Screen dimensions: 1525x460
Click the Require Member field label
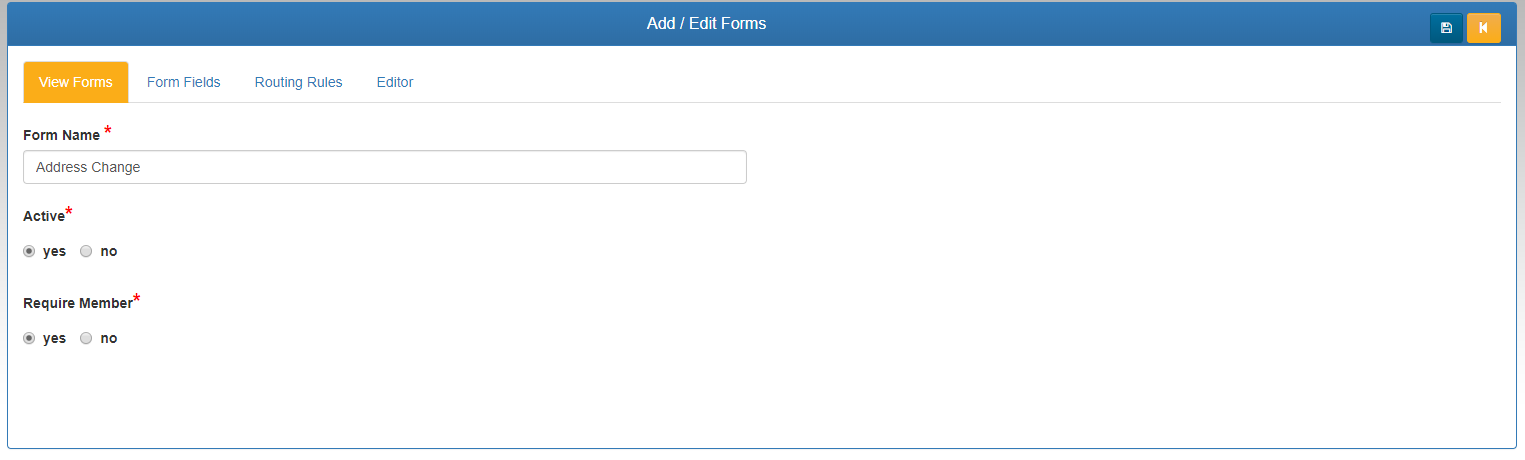click(x=78, y=303)
